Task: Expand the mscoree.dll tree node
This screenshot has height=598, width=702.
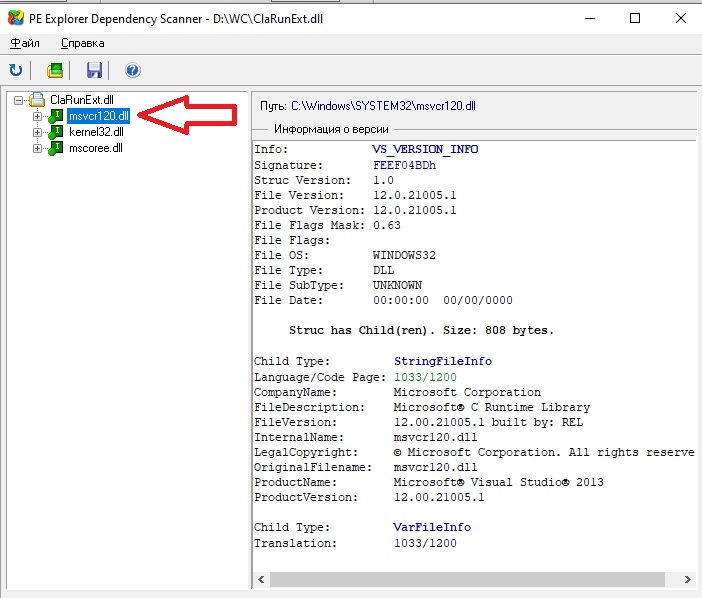Action: (x=38, y=148)
